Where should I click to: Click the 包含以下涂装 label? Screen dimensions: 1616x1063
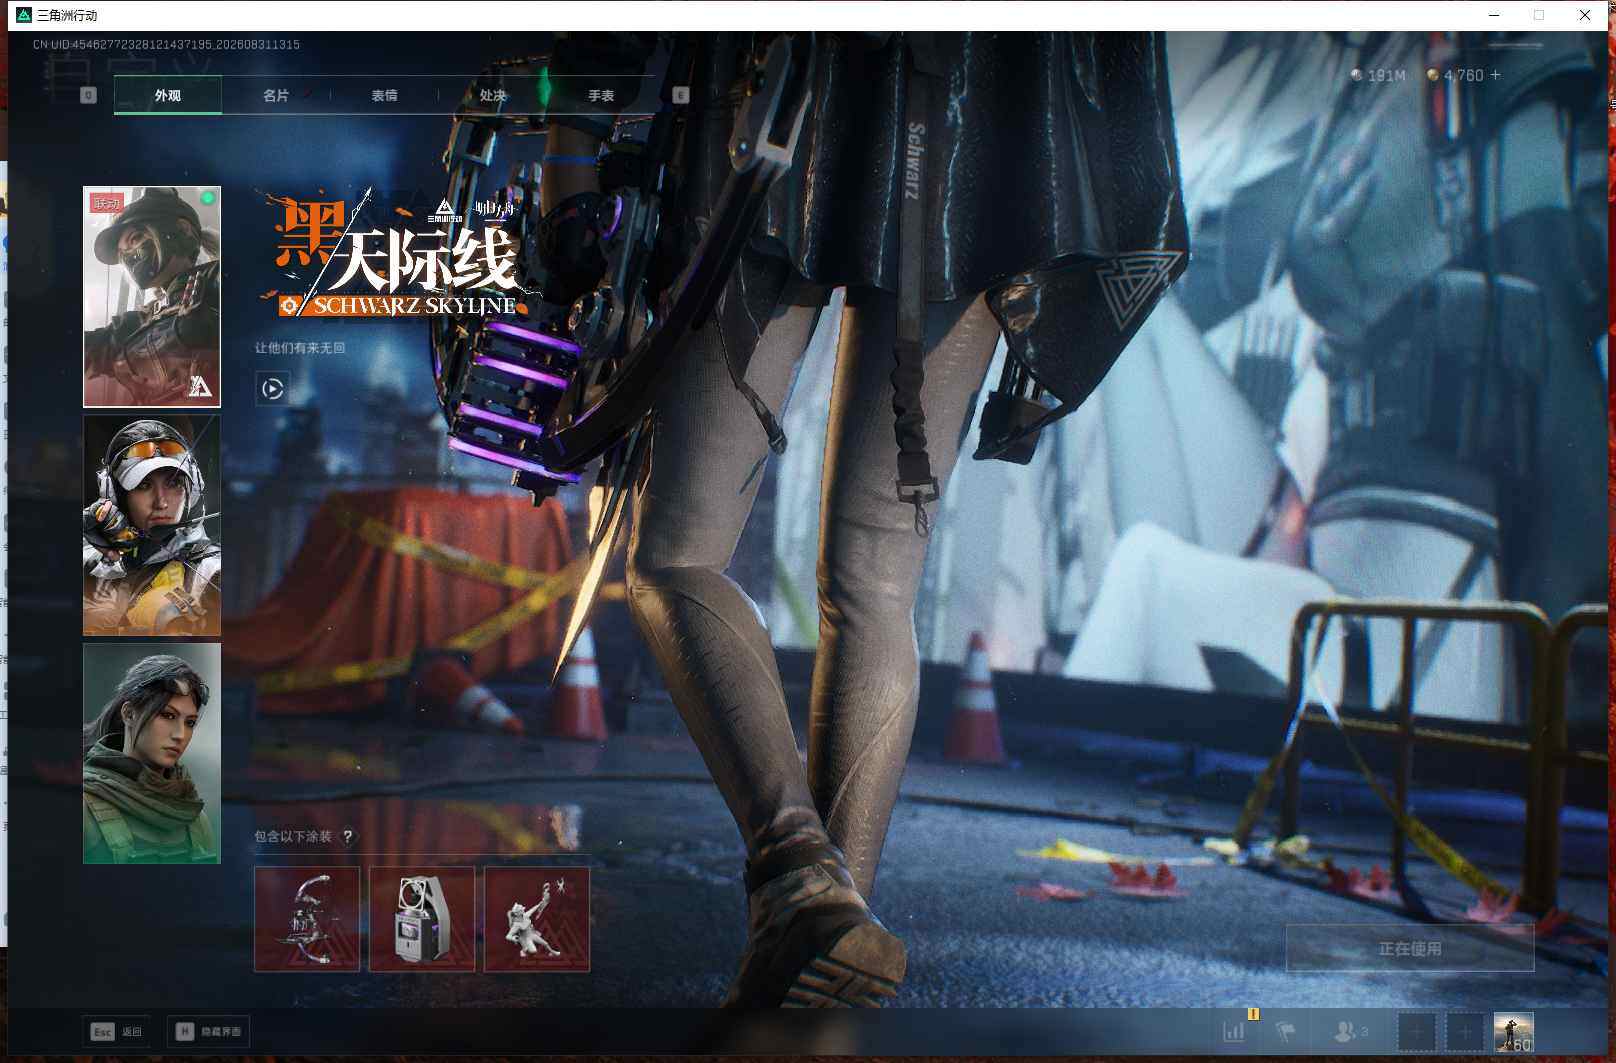tap(293, 836)
